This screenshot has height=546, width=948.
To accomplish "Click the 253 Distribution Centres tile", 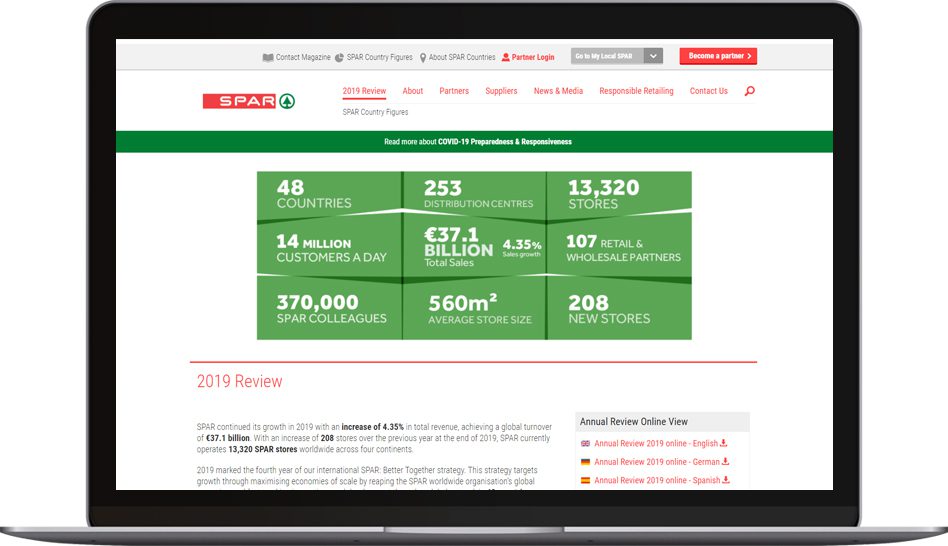I will pos(475,195).
